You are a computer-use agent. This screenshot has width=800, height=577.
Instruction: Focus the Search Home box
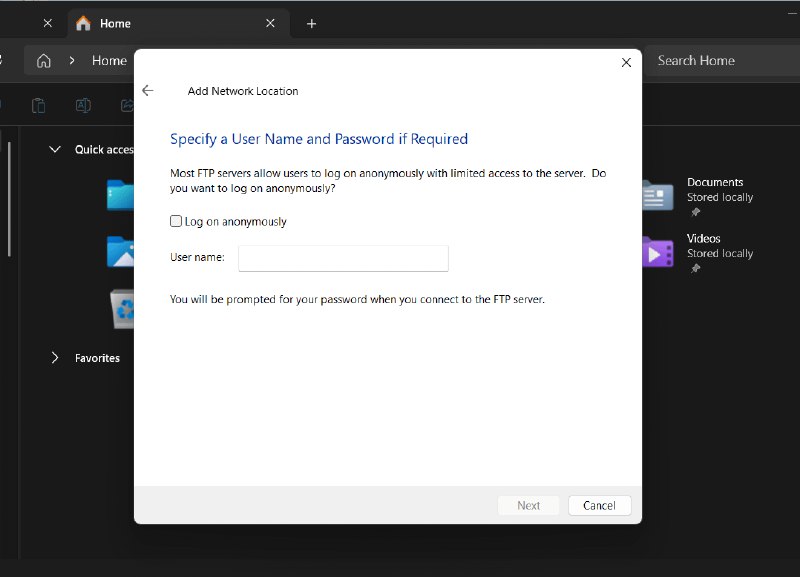[x=722, y=61]
